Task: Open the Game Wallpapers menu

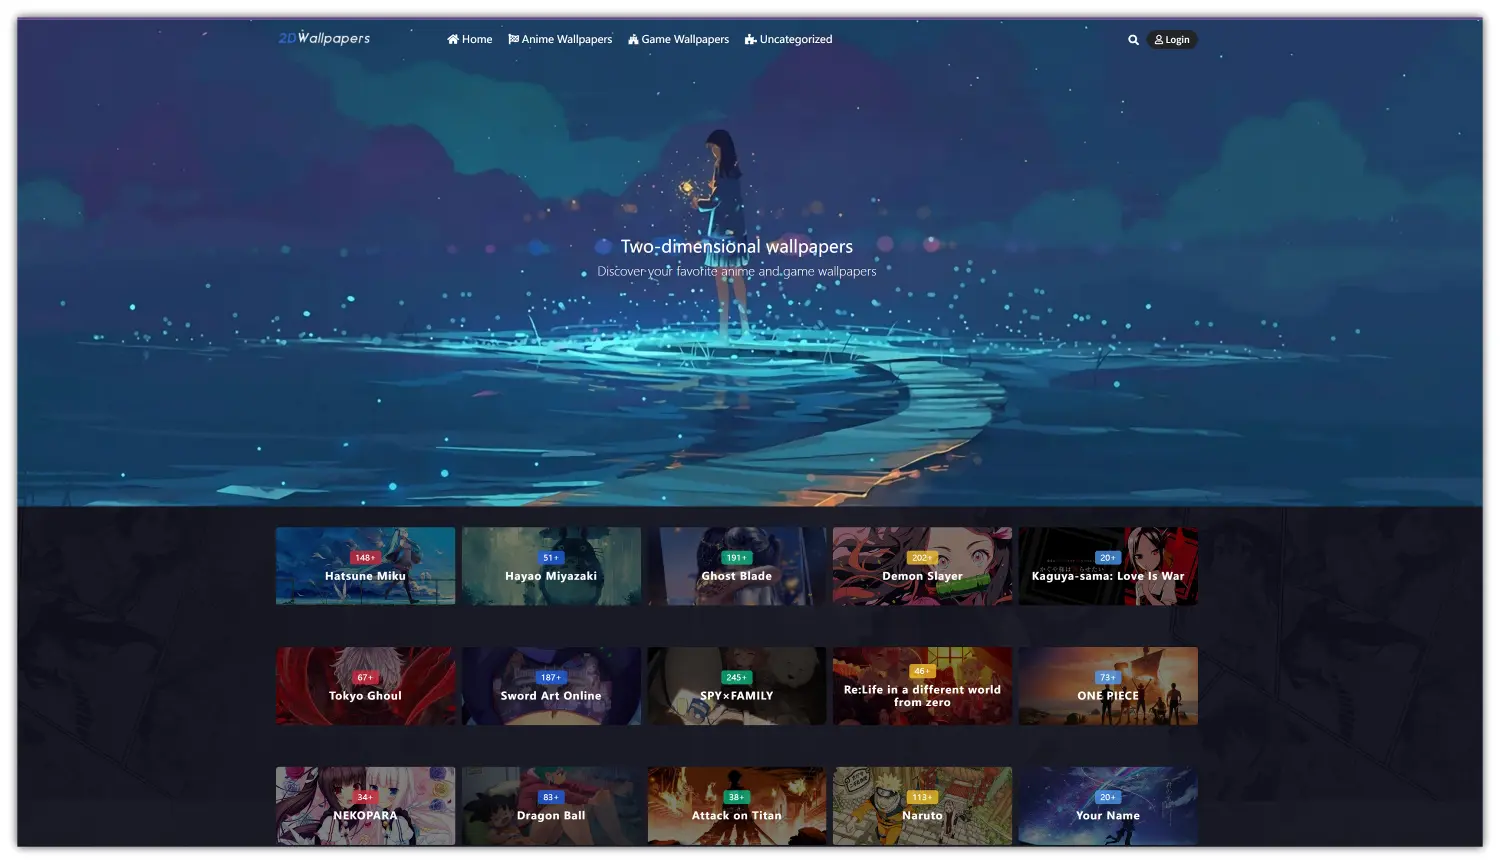Action: [x=678, y=39]
